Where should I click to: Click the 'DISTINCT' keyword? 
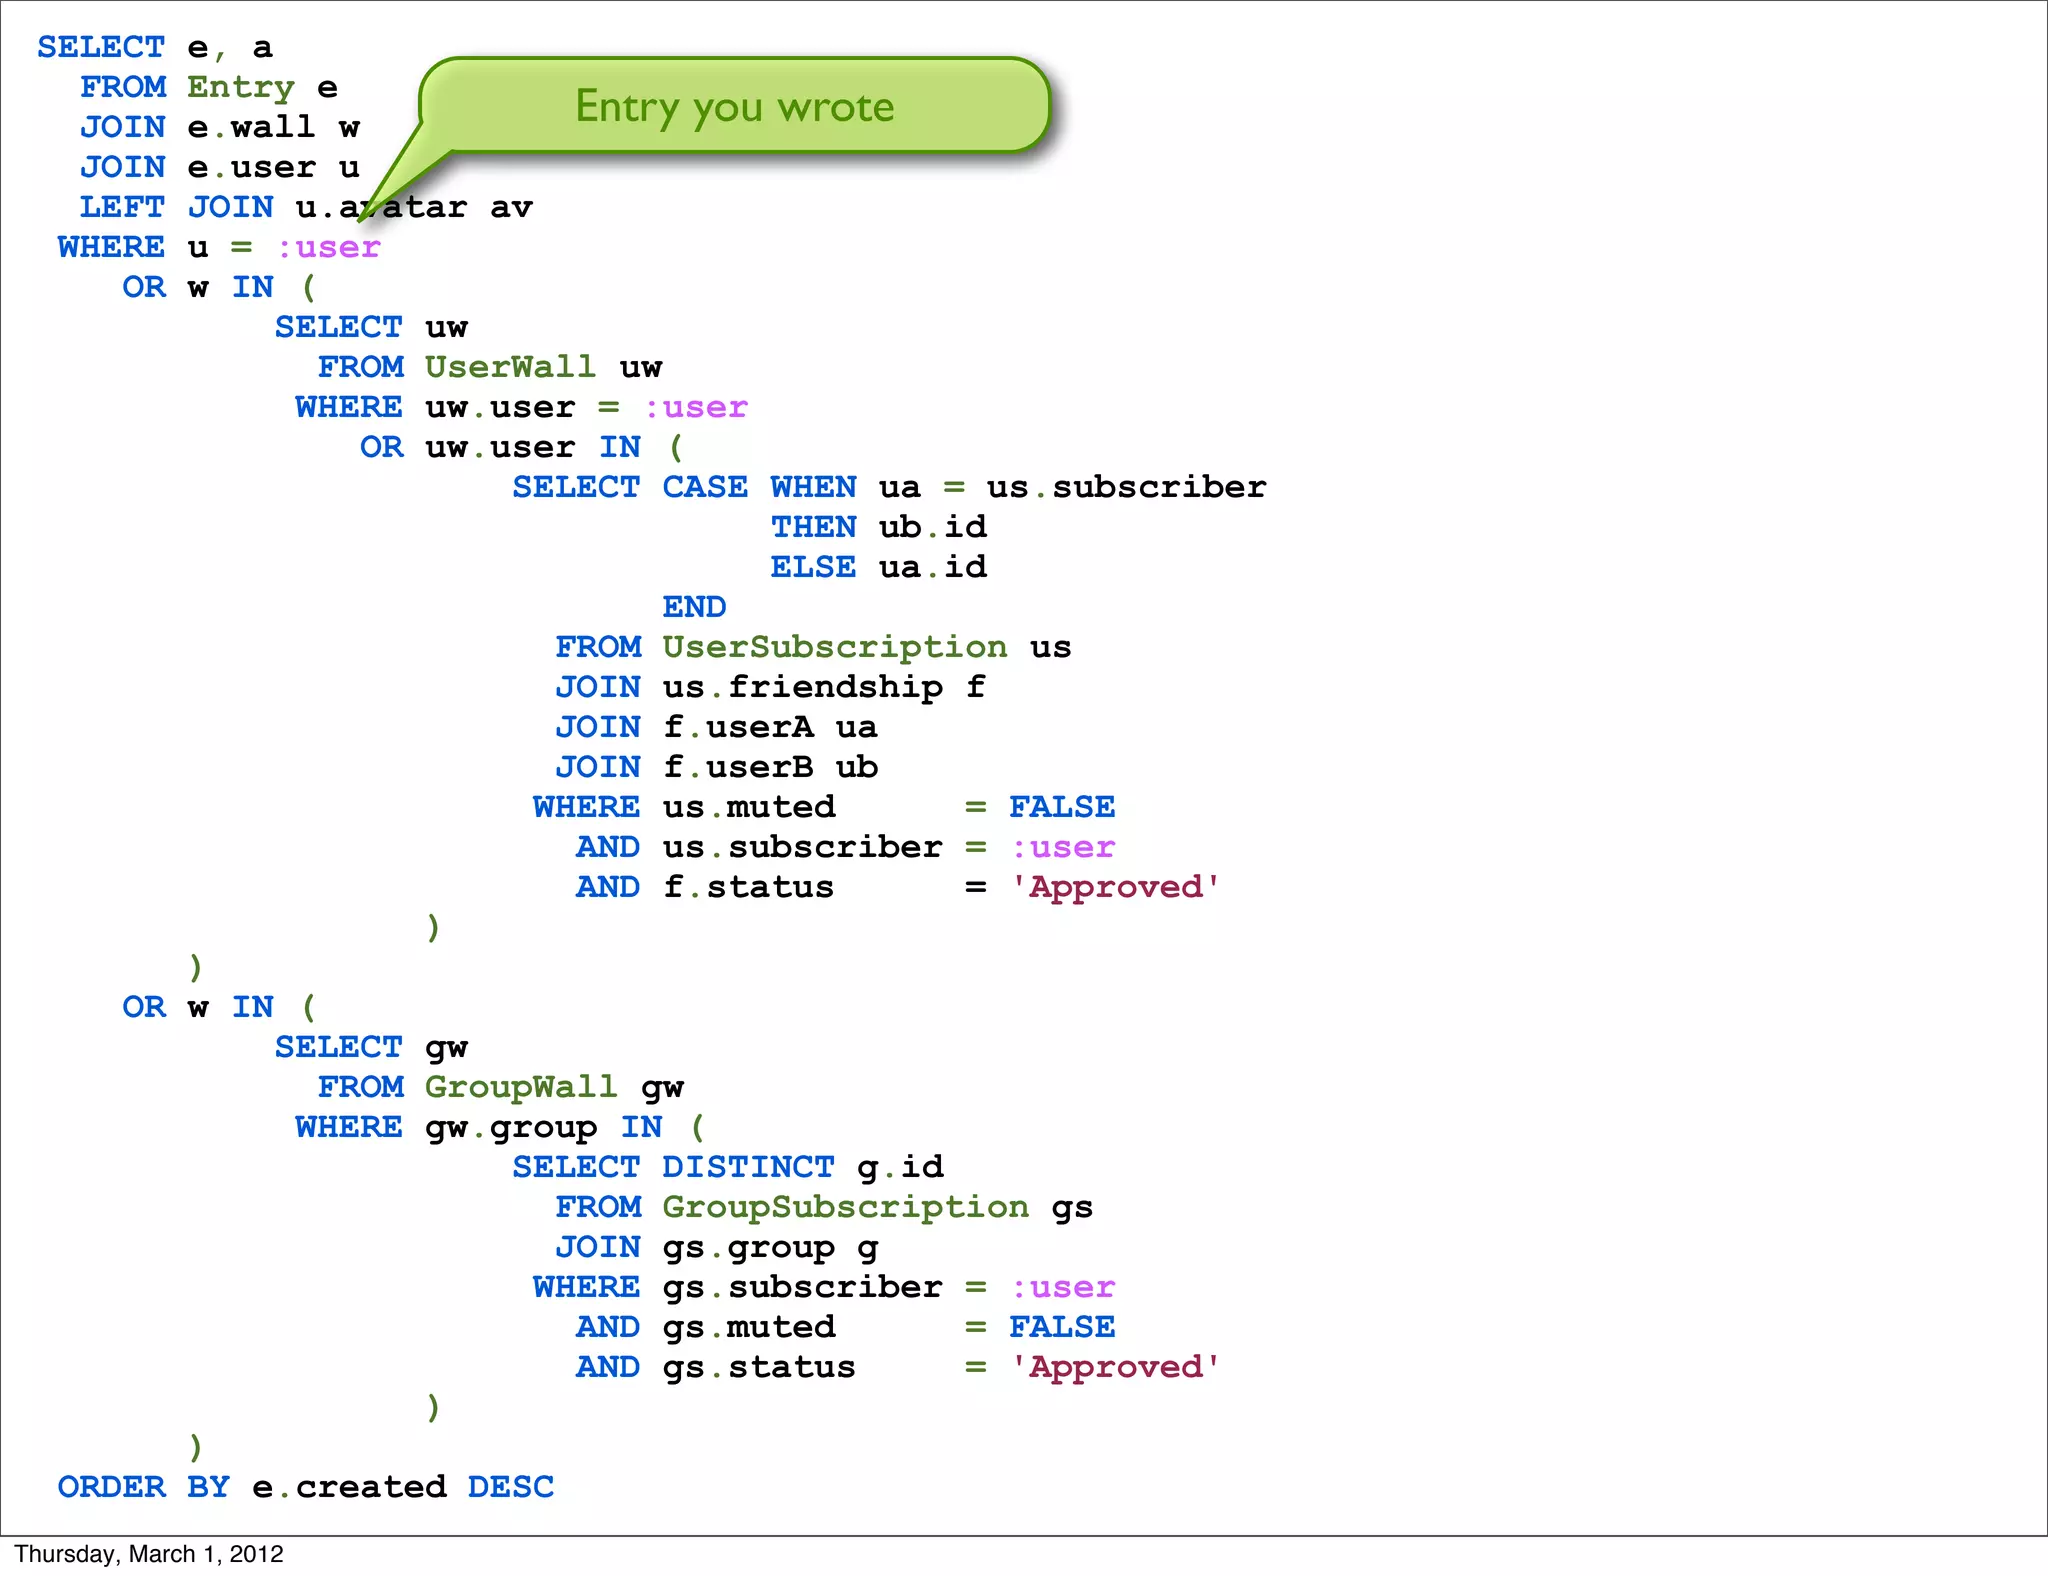point(748,1167)
